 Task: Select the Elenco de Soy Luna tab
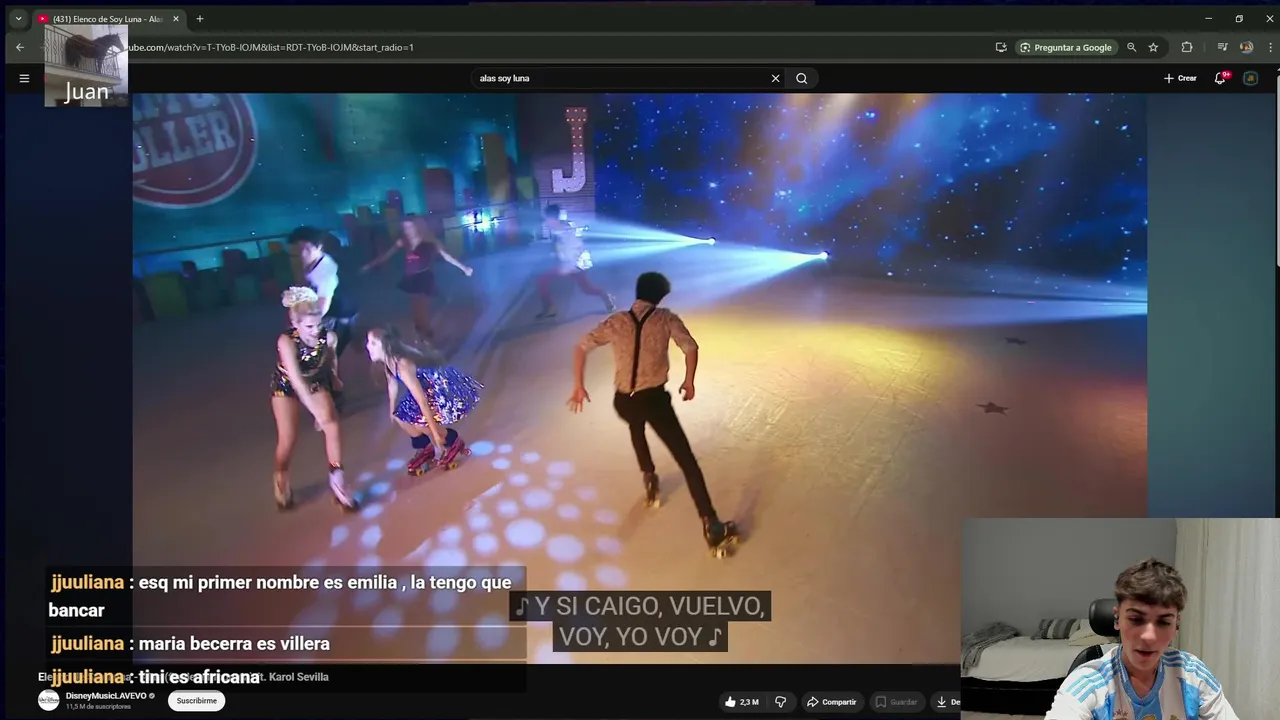[x=108, y=19]
